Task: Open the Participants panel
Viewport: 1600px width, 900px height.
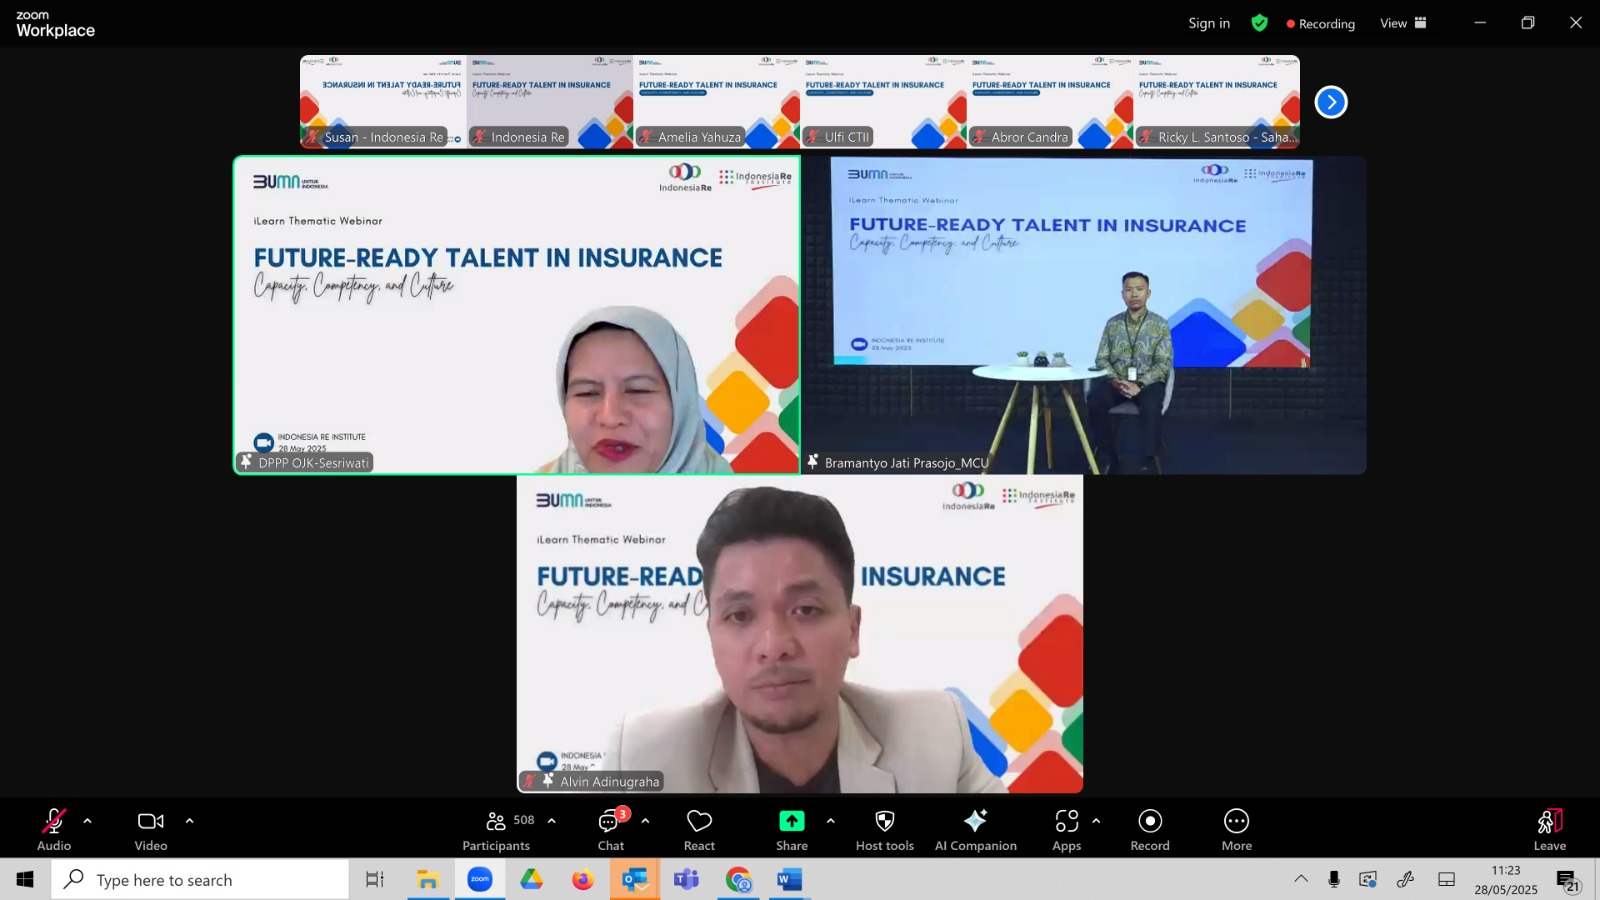Action: (x=496, y=830)
